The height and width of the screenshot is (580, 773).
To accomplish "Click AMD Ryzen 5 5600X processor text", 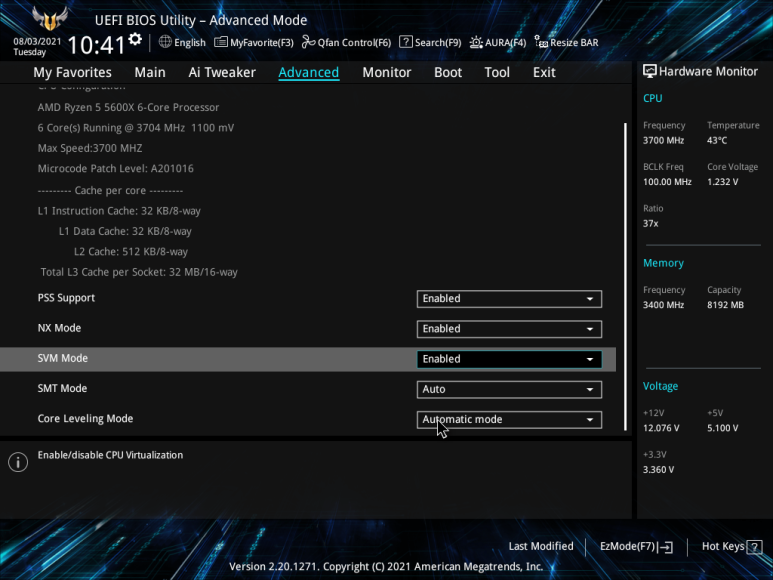I will coord(128,107).
